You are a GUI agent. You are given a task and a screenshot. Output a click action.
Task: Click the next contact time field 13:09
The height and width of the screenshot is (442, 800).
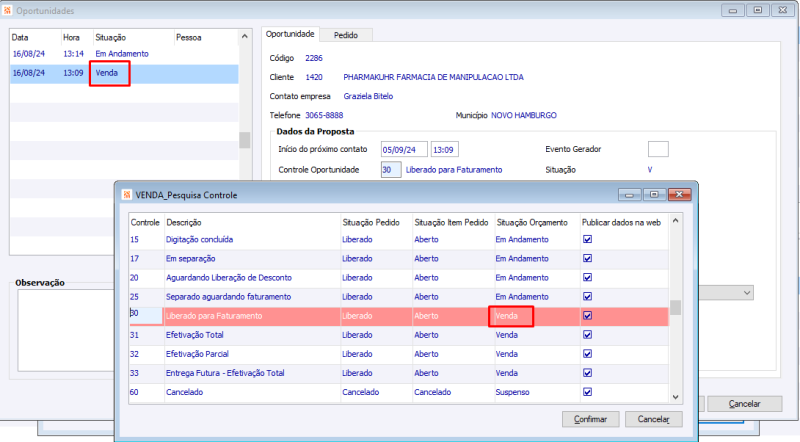click(444, 150)
